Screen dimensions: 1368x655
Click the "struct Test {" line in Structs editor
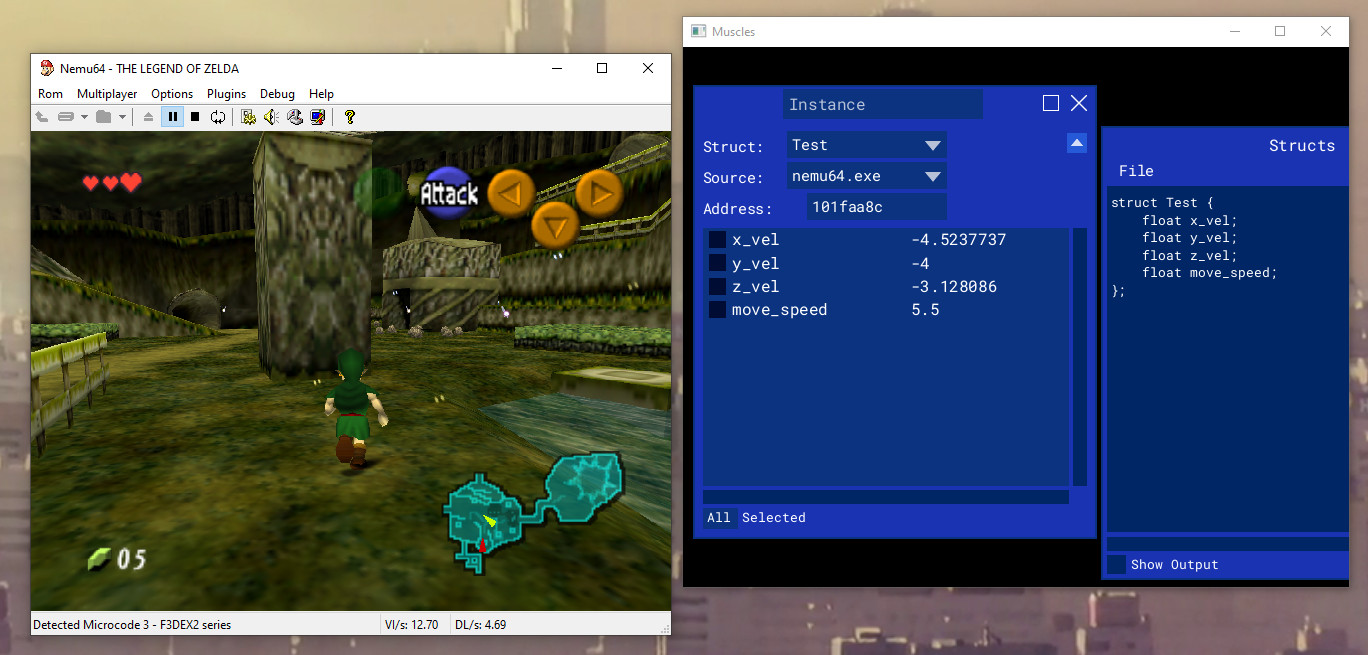click(x=1162, y=203)
